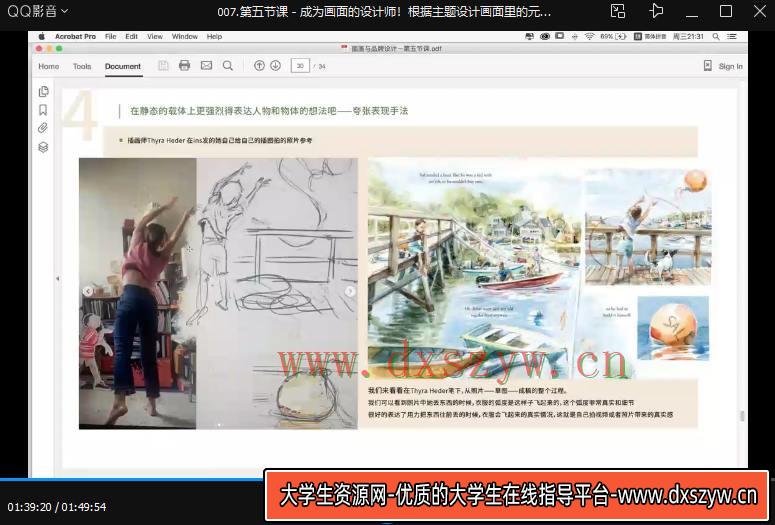Expand the Acrobat left navigation pane arrow
The height and width of the screenshot is (525, 775).
click(57, 278)
